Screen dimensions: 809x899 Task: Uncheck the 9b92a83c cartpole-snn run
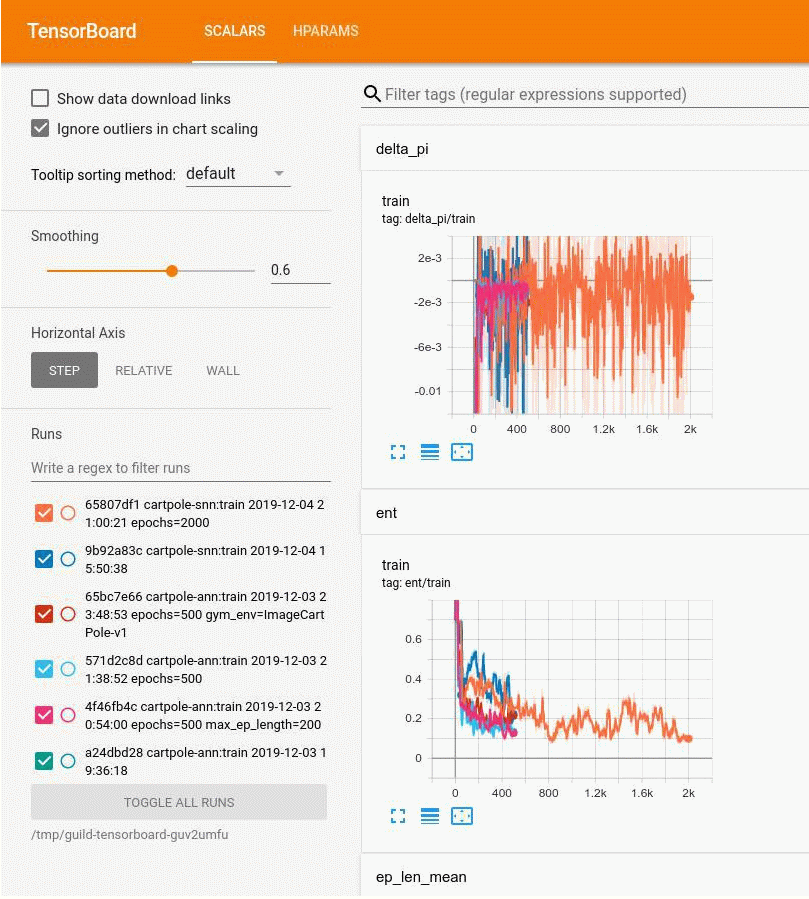[44, 559]
